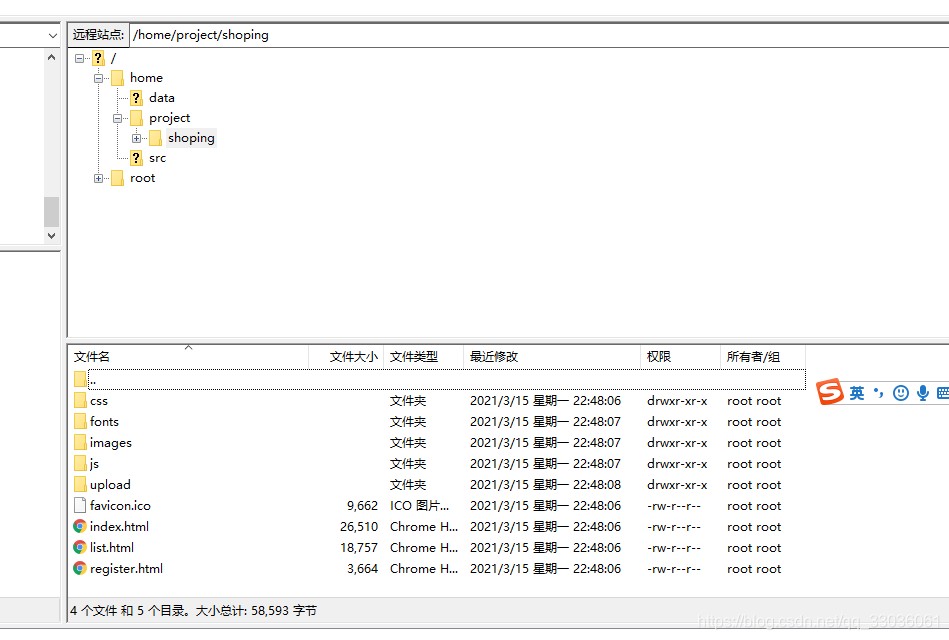Select the index.html file

[439, 527]
